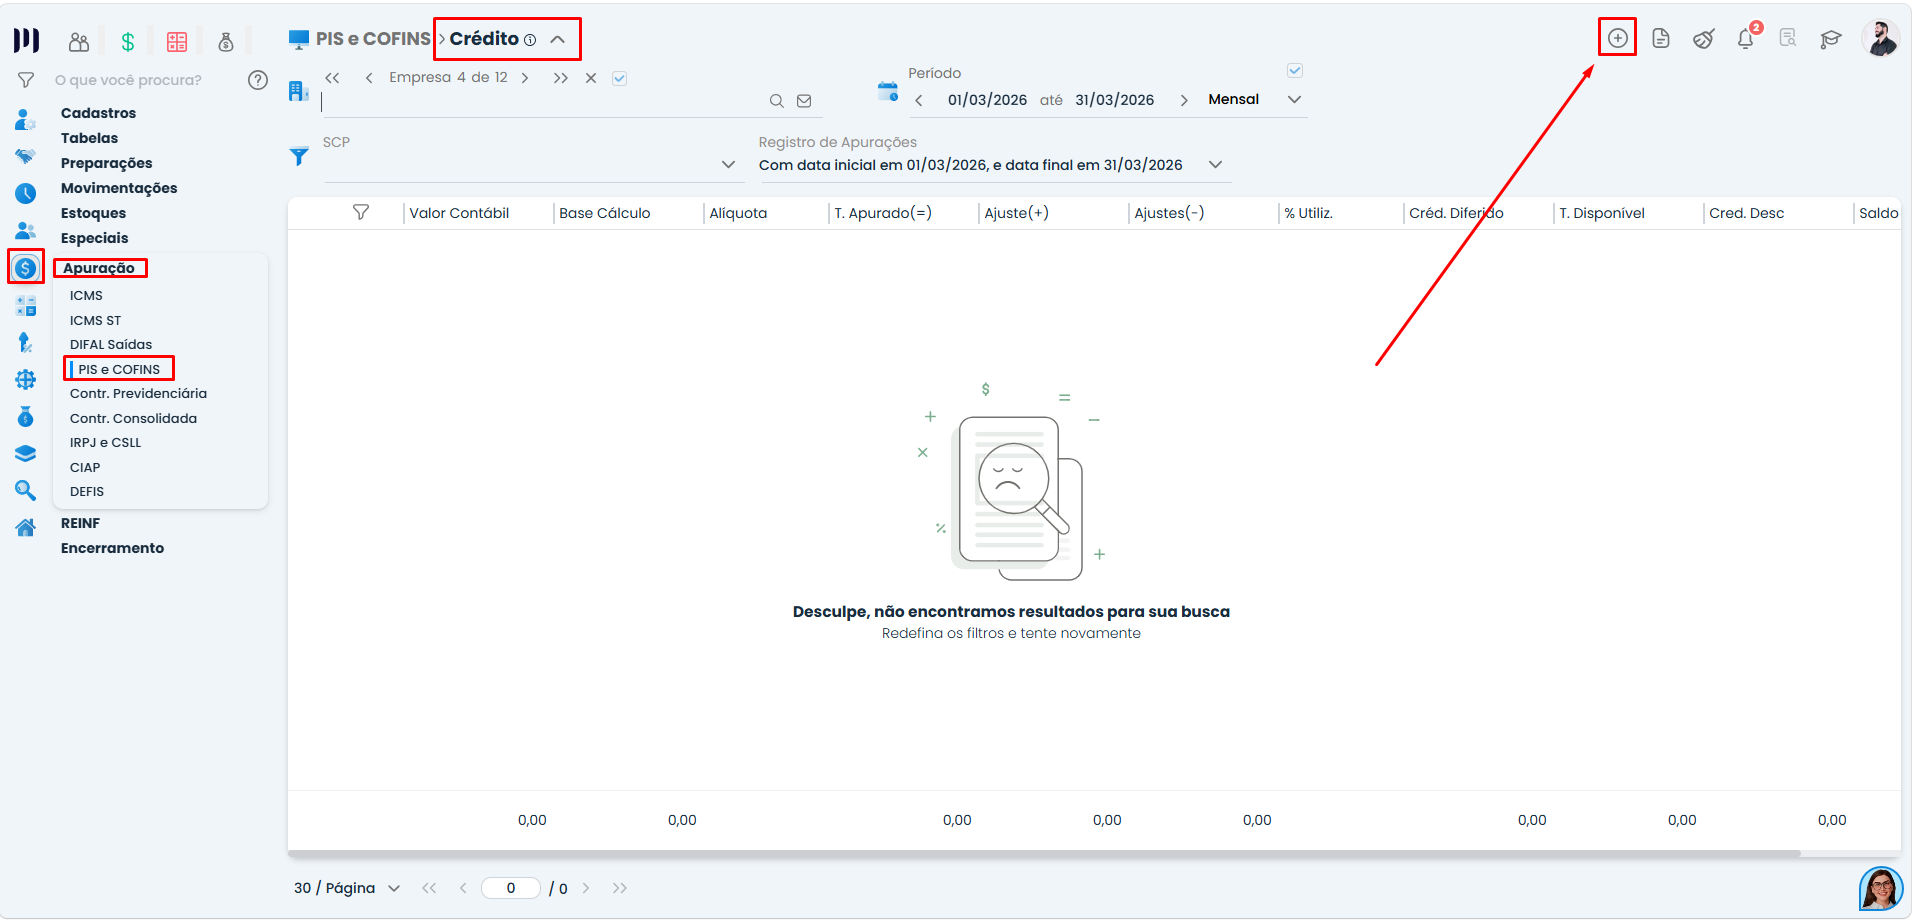
Task: Select the calculator grid sidebar icon
Action: (26, 305)
